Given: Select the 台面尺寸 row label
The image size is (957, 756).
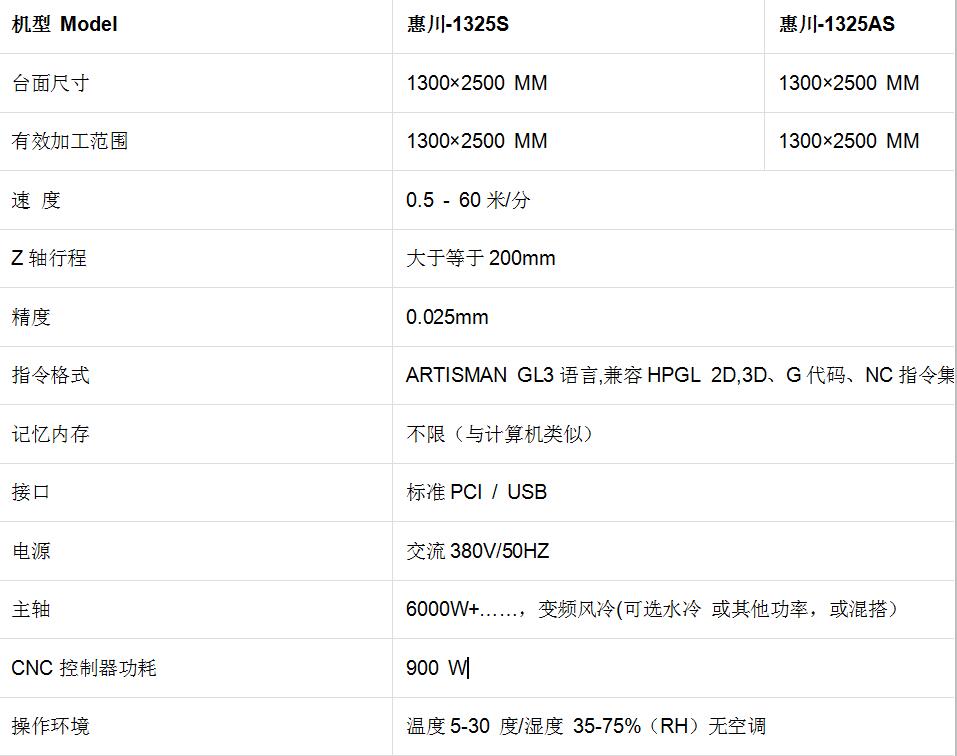Looking at the screenshot, I should click(x=50, y=83).
